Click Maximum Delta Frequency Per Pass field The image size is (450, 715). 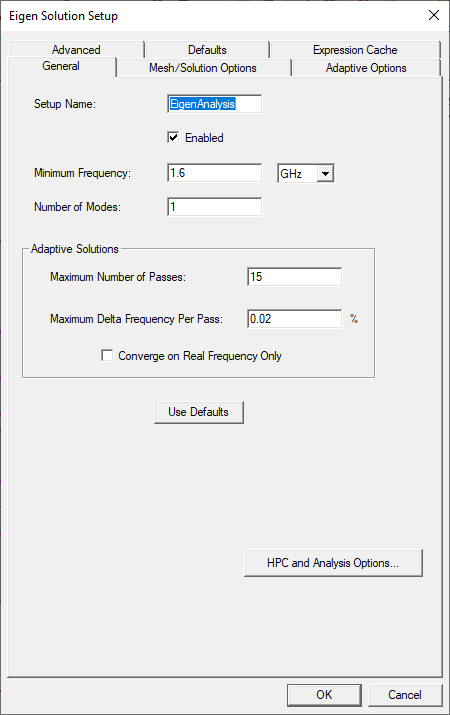[295, 319]
